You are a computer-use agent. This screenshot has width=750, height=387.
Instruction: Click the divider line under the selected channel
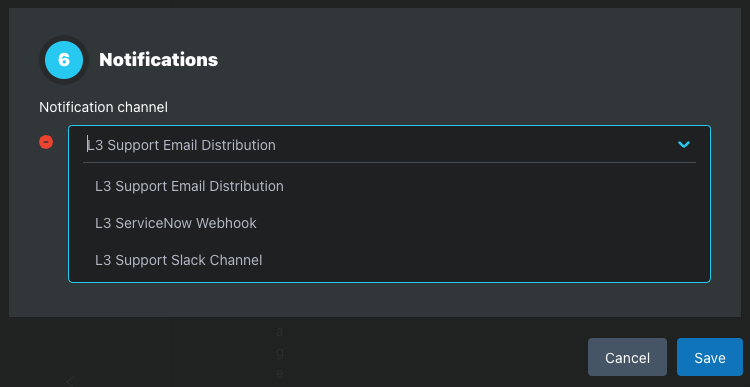(389, 163)
